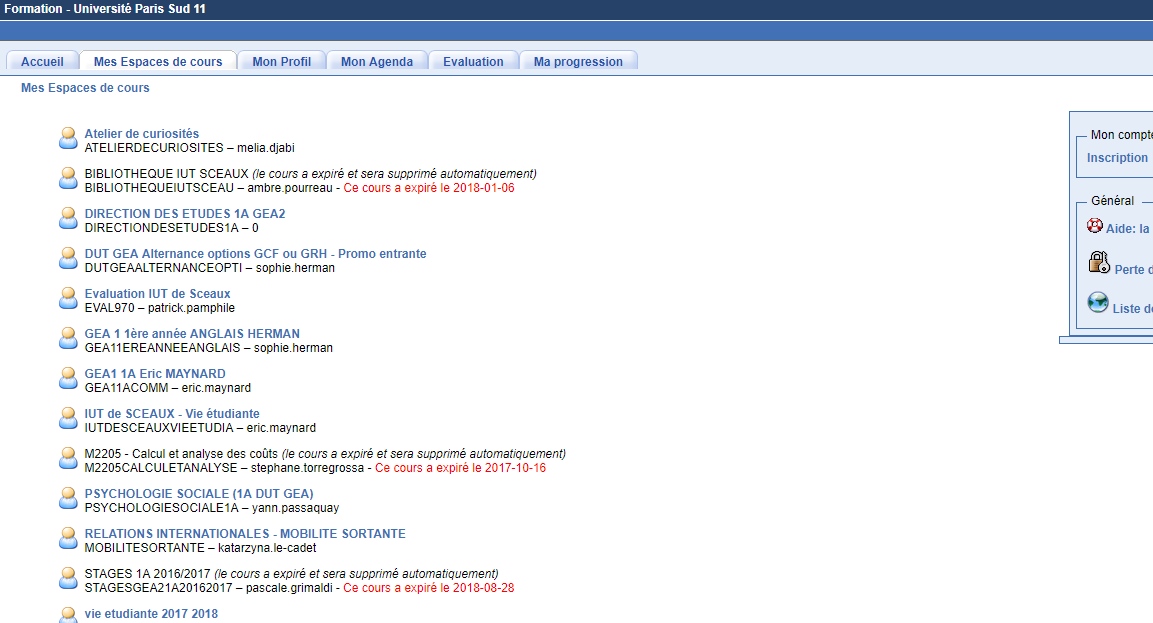Screen dimensions: 1153x623
Task: Click user icon beside RELATIONS INTERNATIONALES course
Action: (x=68, y=538)
